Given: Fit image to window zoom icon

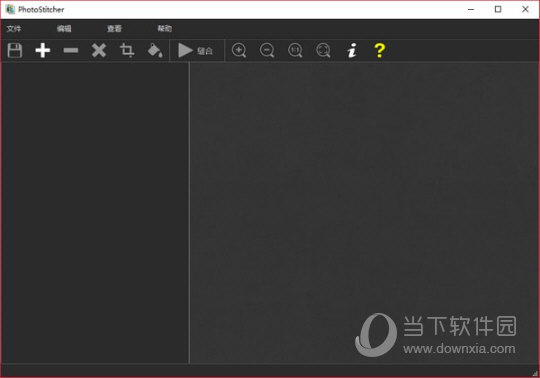Looking at the screenshot, I should tap(323, 50).
